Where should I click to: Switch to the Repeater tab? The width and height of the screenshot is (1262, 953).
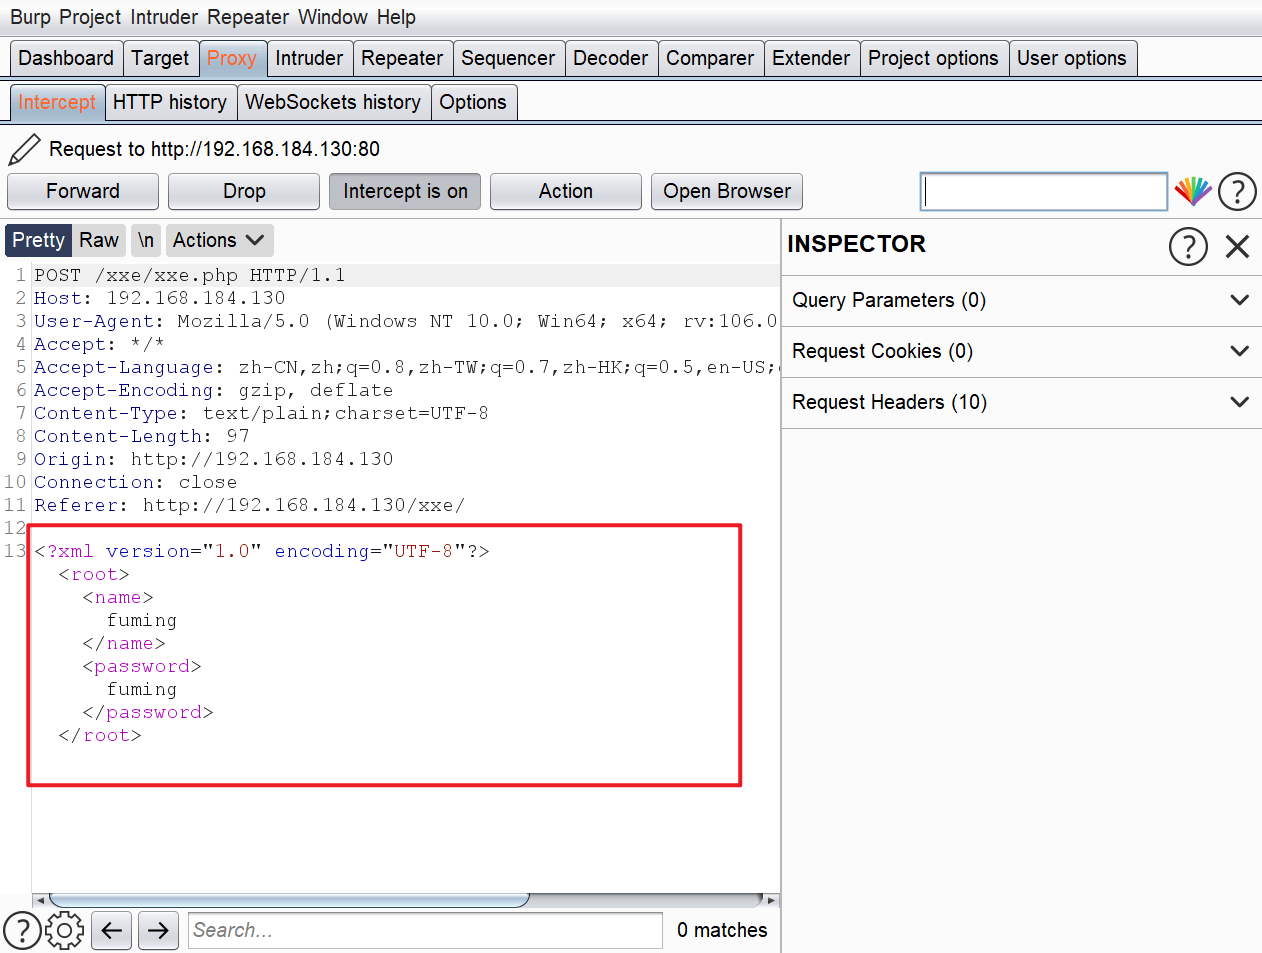401,58
